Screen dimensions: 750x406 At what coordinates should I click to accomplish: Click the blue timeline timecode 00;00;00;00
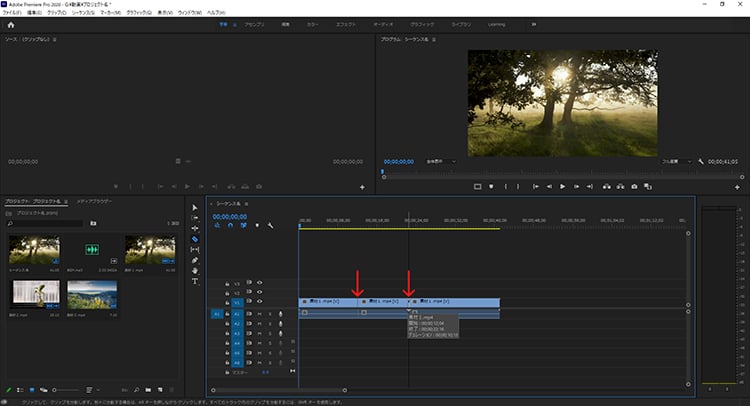(230, 217)
